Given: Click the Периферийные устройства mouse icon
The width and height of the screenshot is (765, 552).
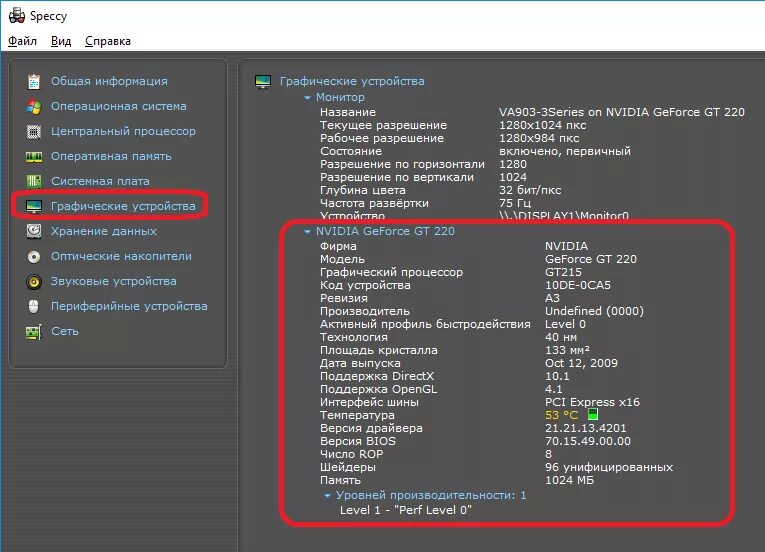Looking at the screenshot, I should (34, 307).
